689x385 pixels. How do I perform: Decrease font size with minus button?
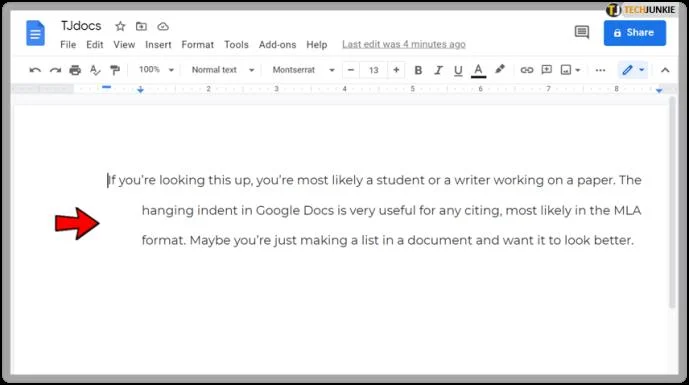click(351, 70)
